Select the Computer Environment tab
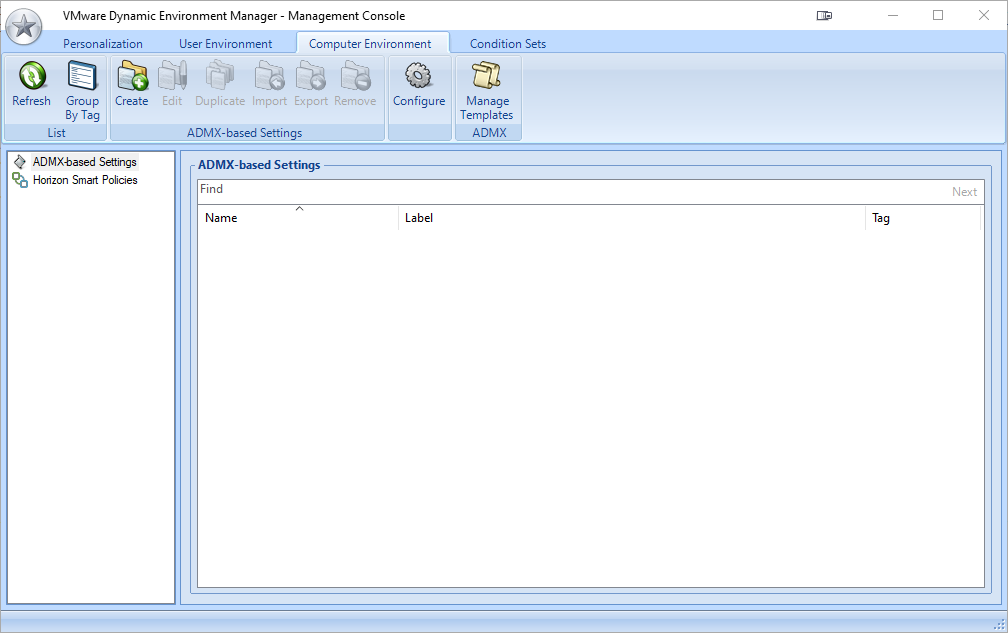 [370, 44]
